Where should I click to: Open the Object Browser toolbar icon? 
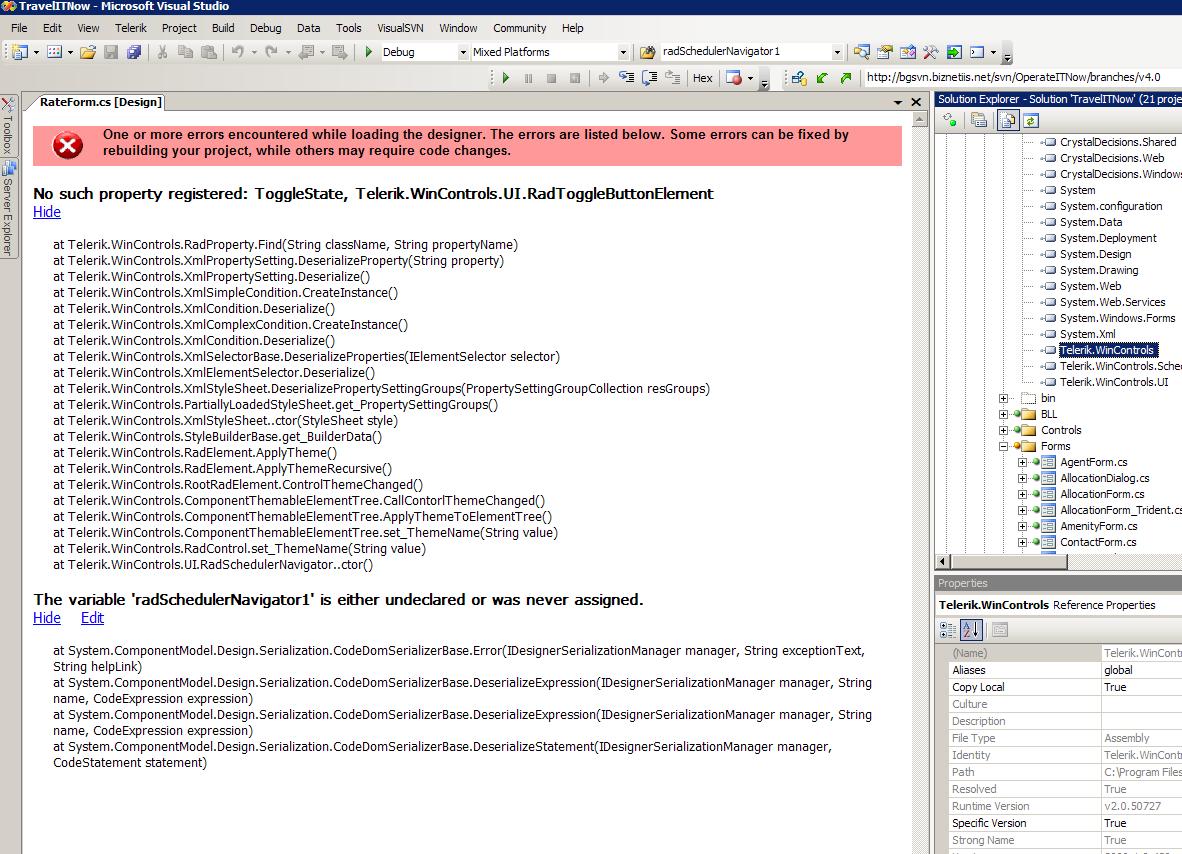pyautogui.click(x=908, y=52)
